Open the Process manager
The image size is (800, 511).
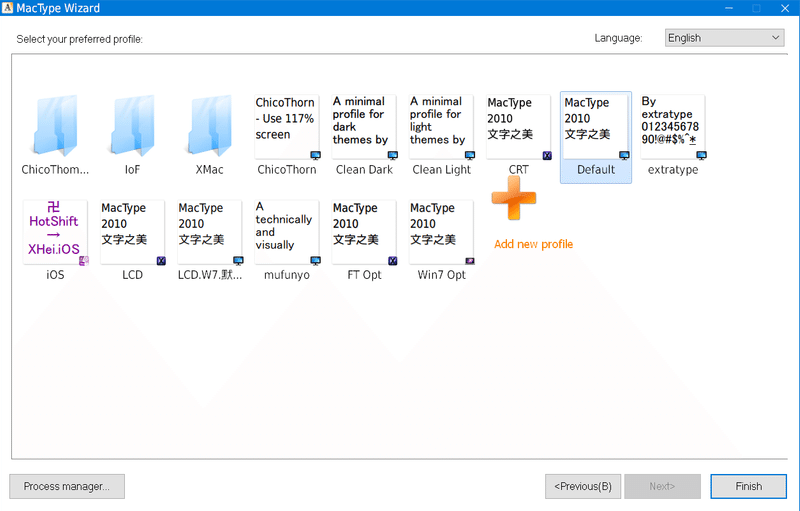pyautogui.click(x=67, y=487)
